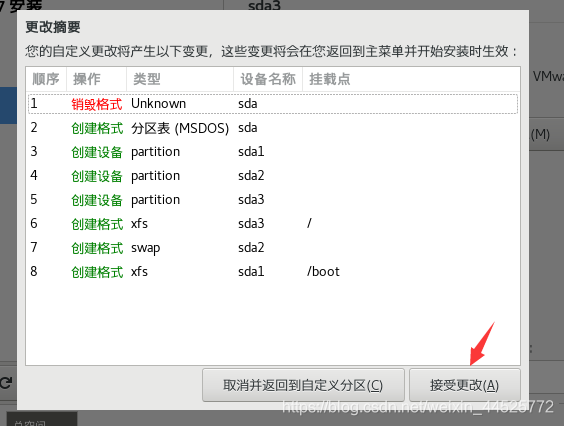Click the swap type cell
564x426 pixels.
click(146, 248)
